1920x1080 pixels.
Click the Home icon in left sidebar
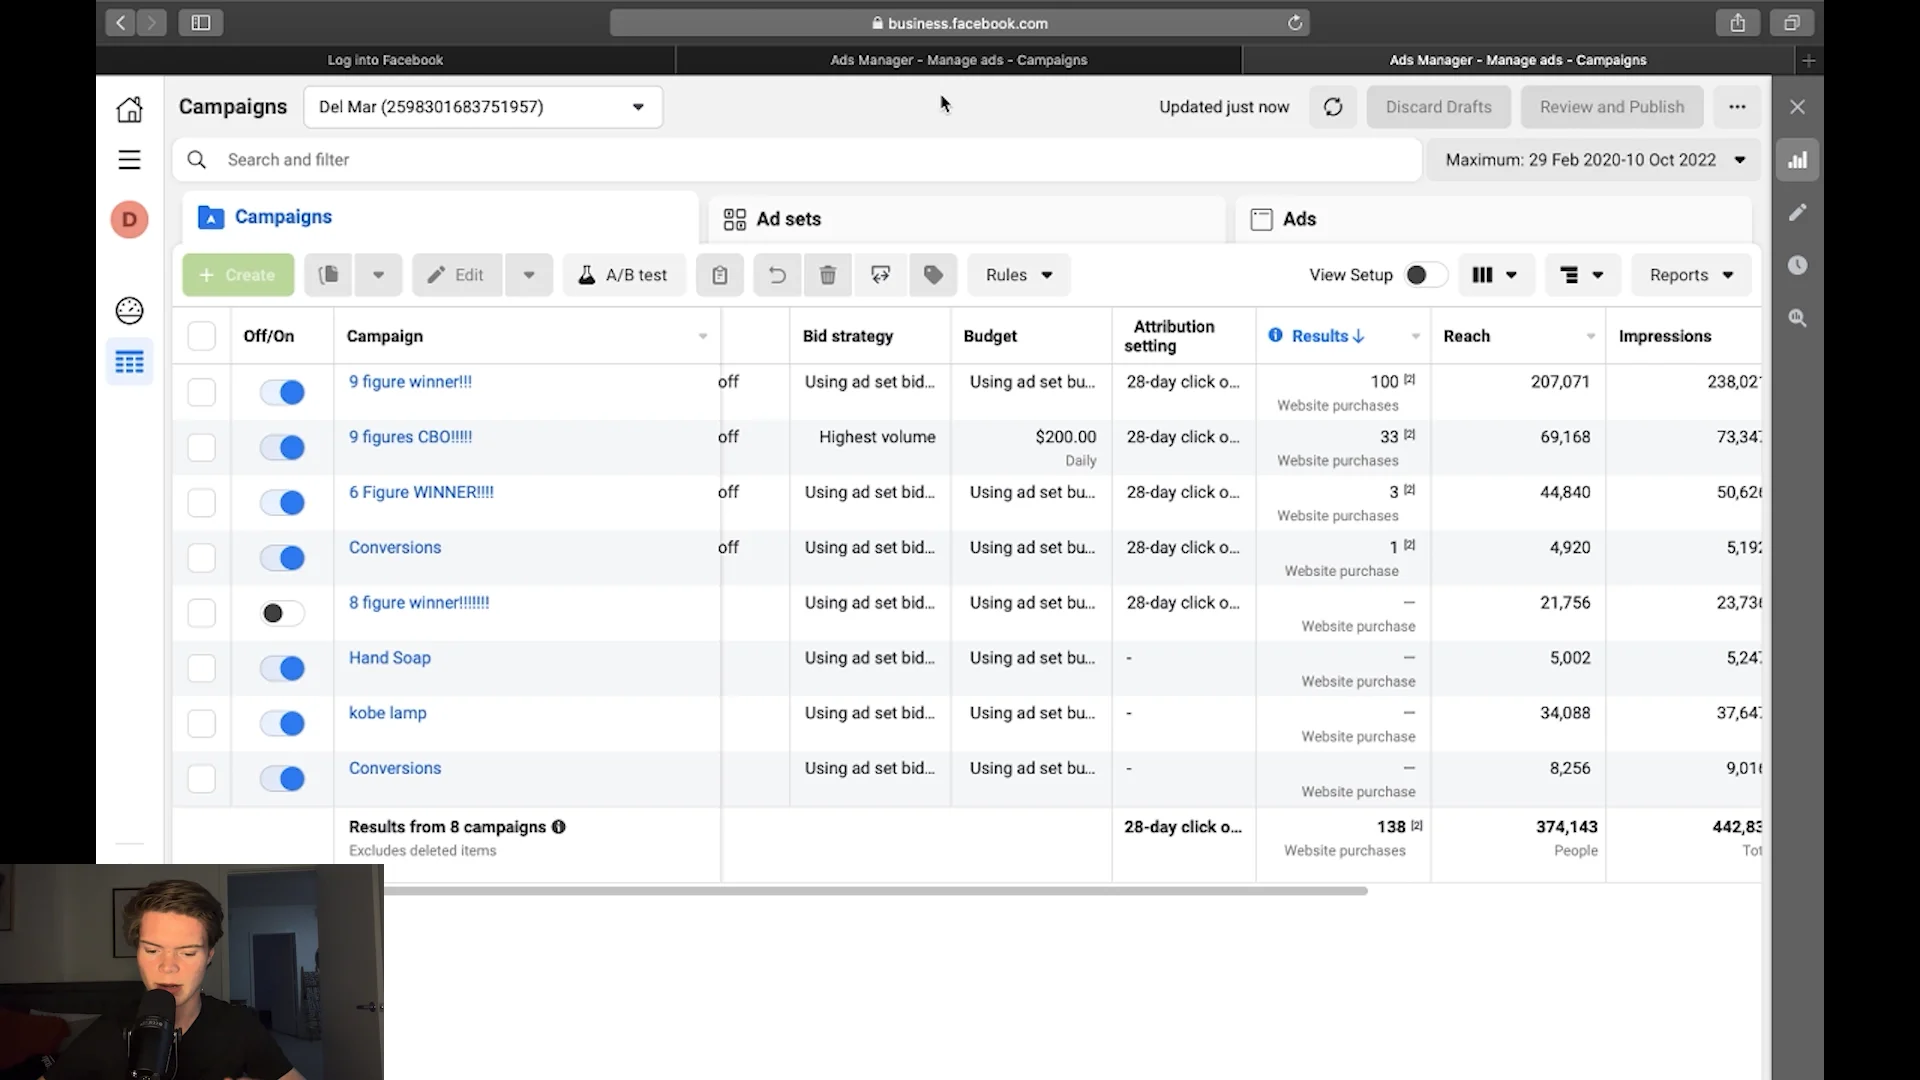click(x=129, y=110)
